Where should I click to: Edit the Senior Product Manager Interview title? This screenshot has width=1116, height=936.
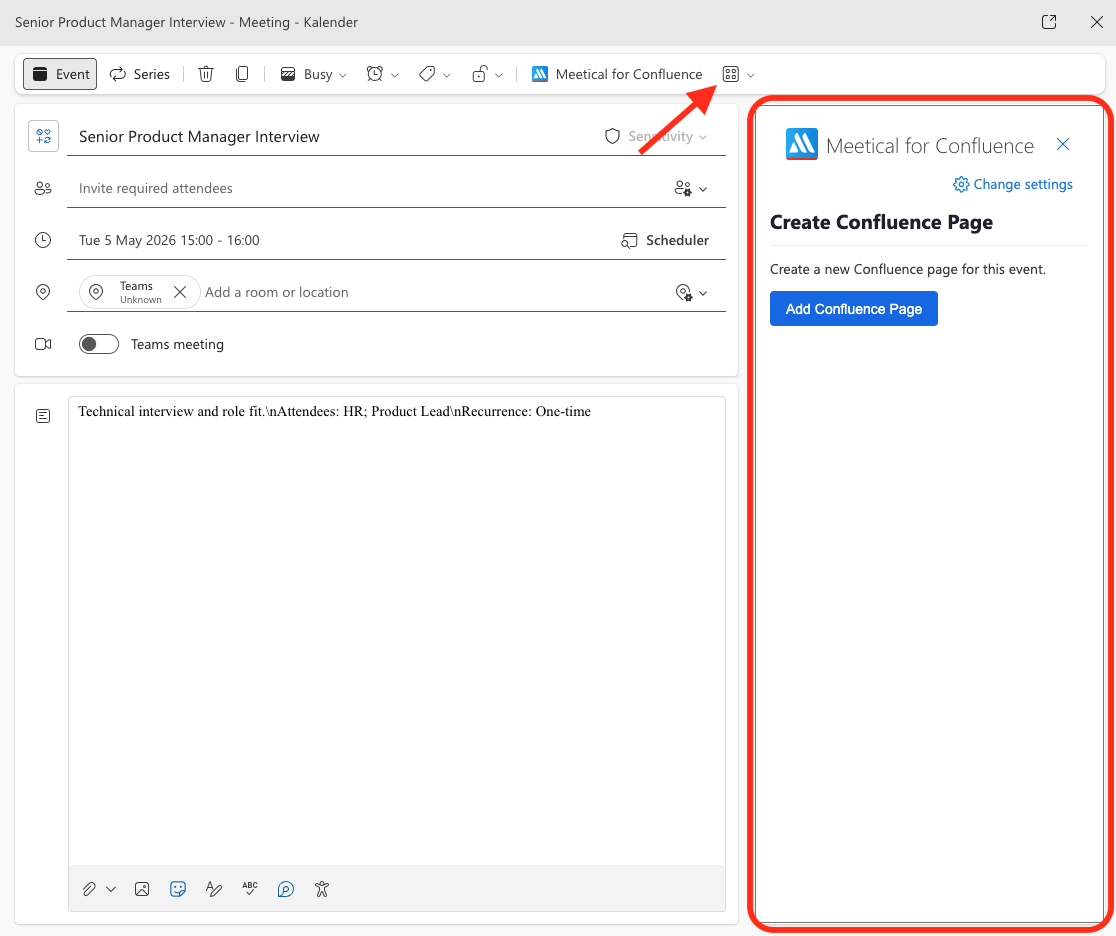(x=199, y=137)
